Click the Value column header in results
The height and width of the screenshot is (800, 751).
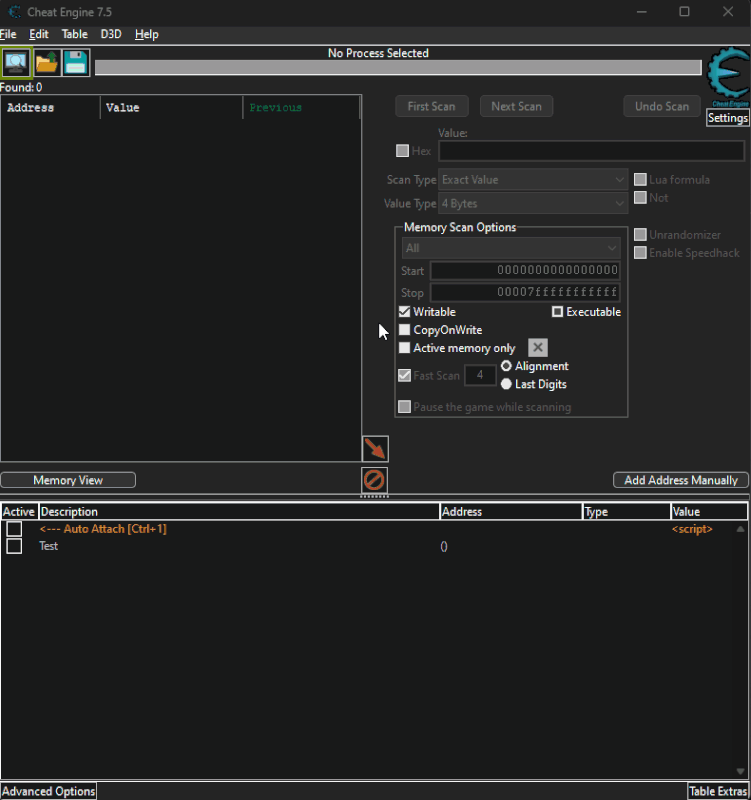[x=171, y=108]
